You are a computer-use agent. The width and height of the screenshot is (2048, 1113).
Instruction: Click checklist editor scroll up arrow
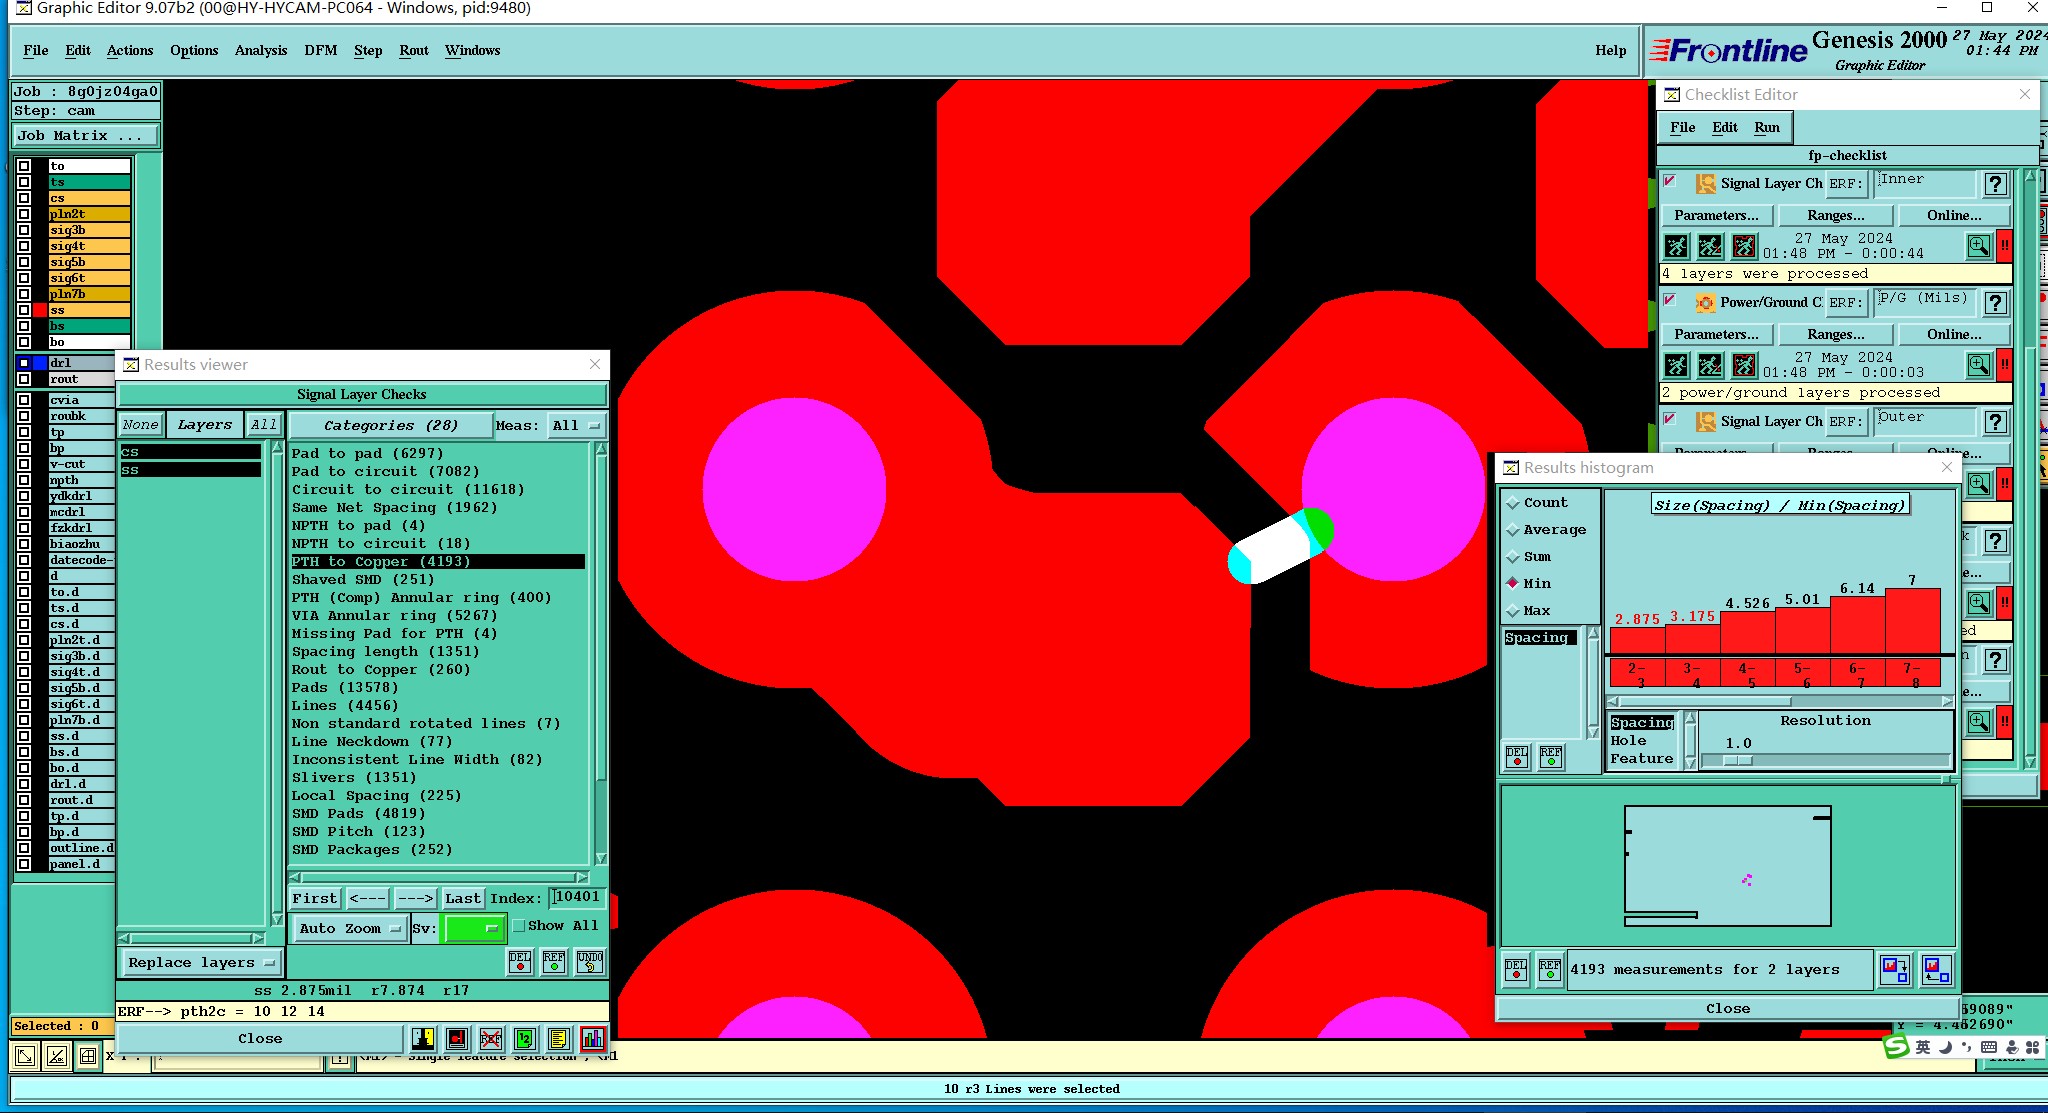(x=2030, y=176)
